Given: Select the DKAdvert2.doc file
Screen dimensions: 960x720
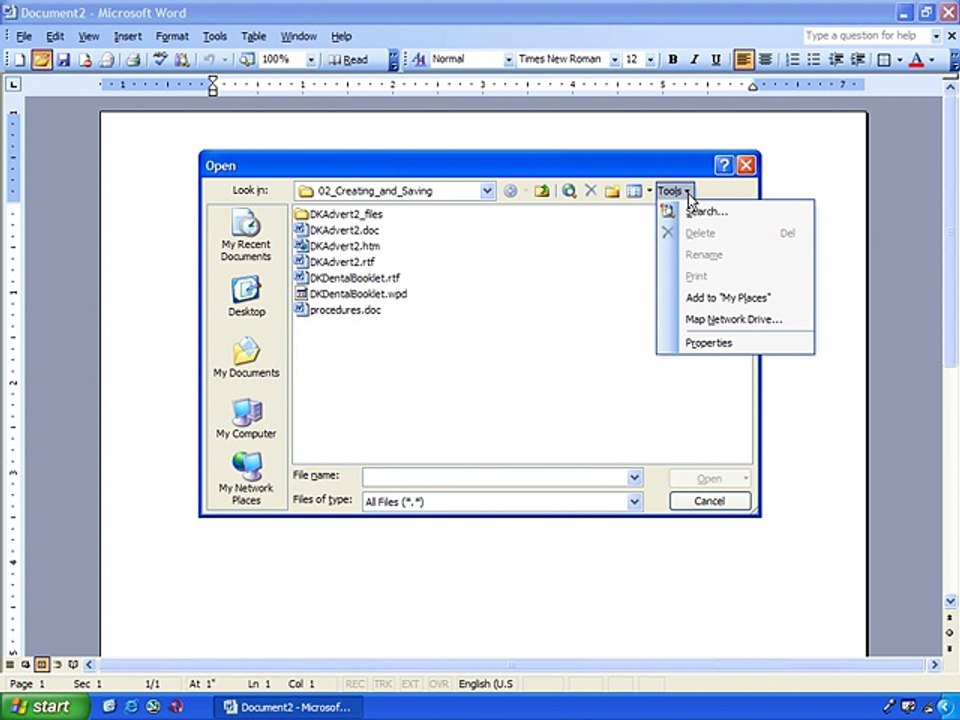Looking at the screenshot, I should click(x=337, y=230).
